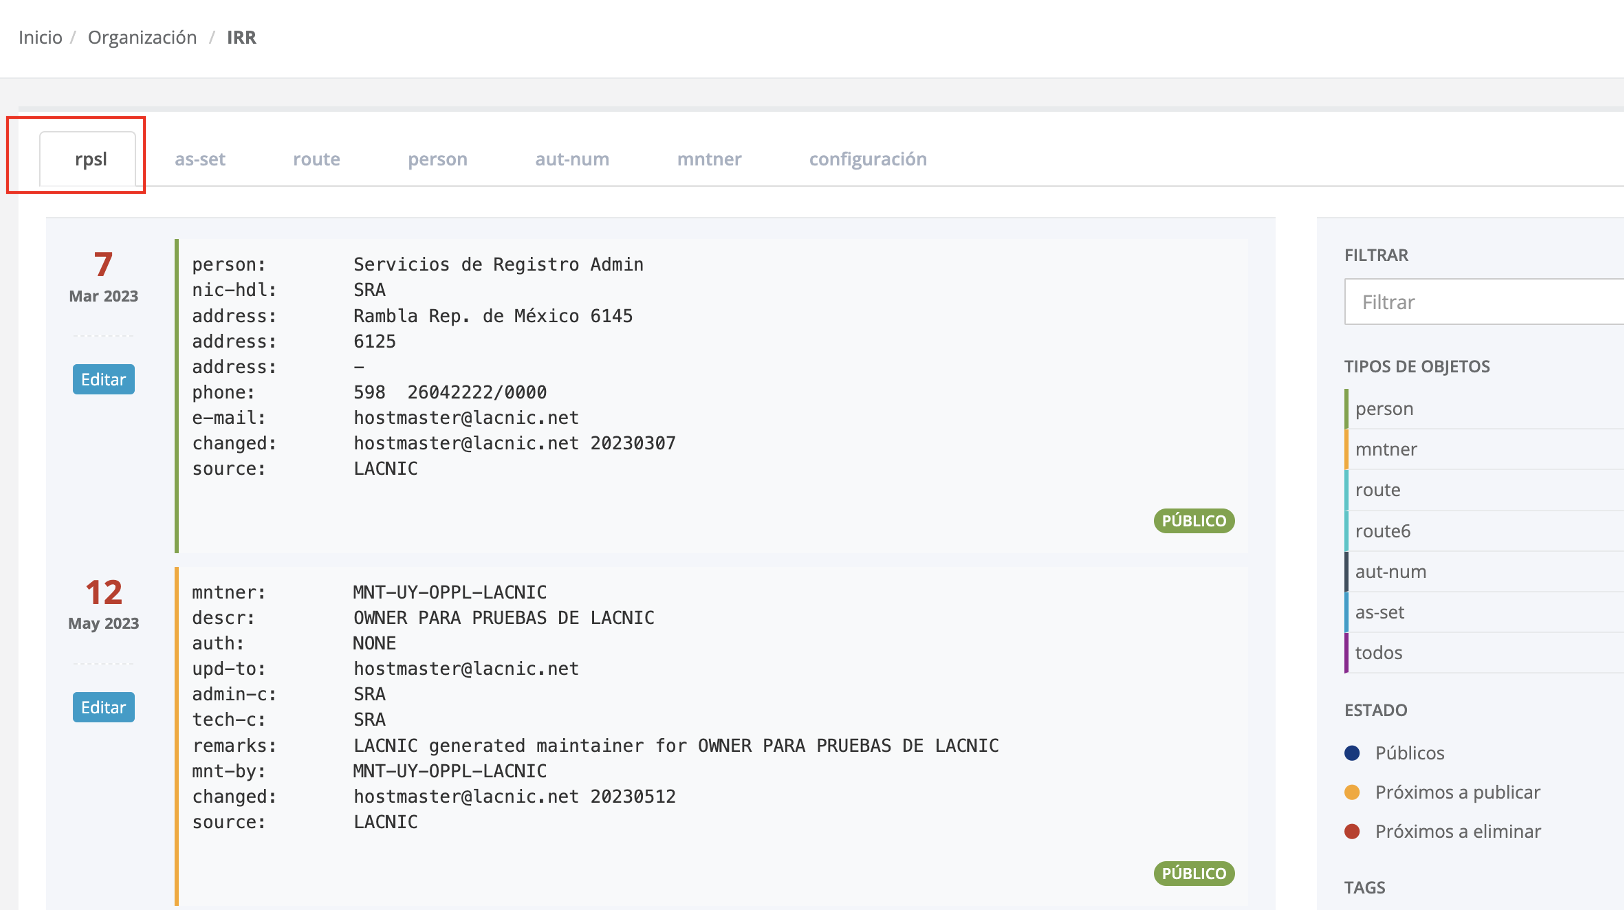The width and height of the screenshot is (1624, 918).
Task: Show all object types with todos
Action: click(x=1378, y=653)
